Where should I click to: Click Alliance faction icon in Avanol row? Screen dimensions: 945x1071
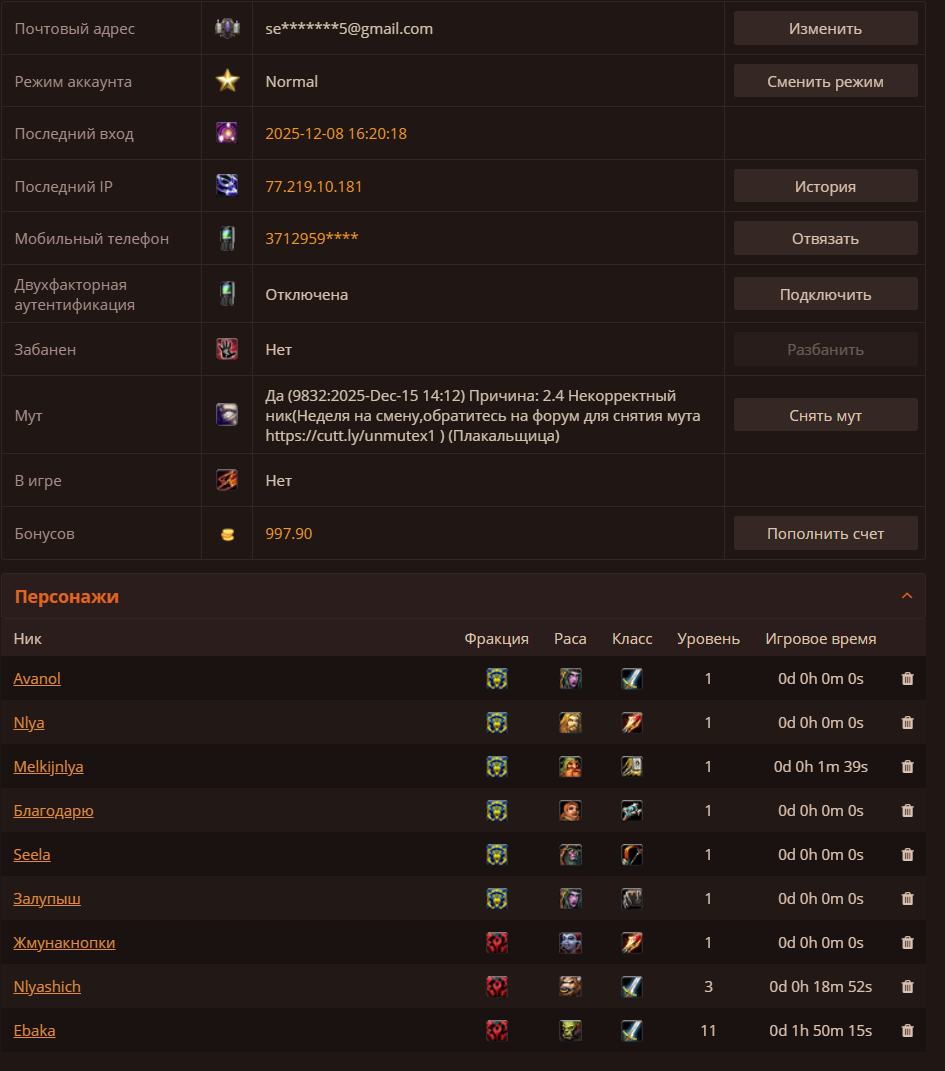click(497, 679)
